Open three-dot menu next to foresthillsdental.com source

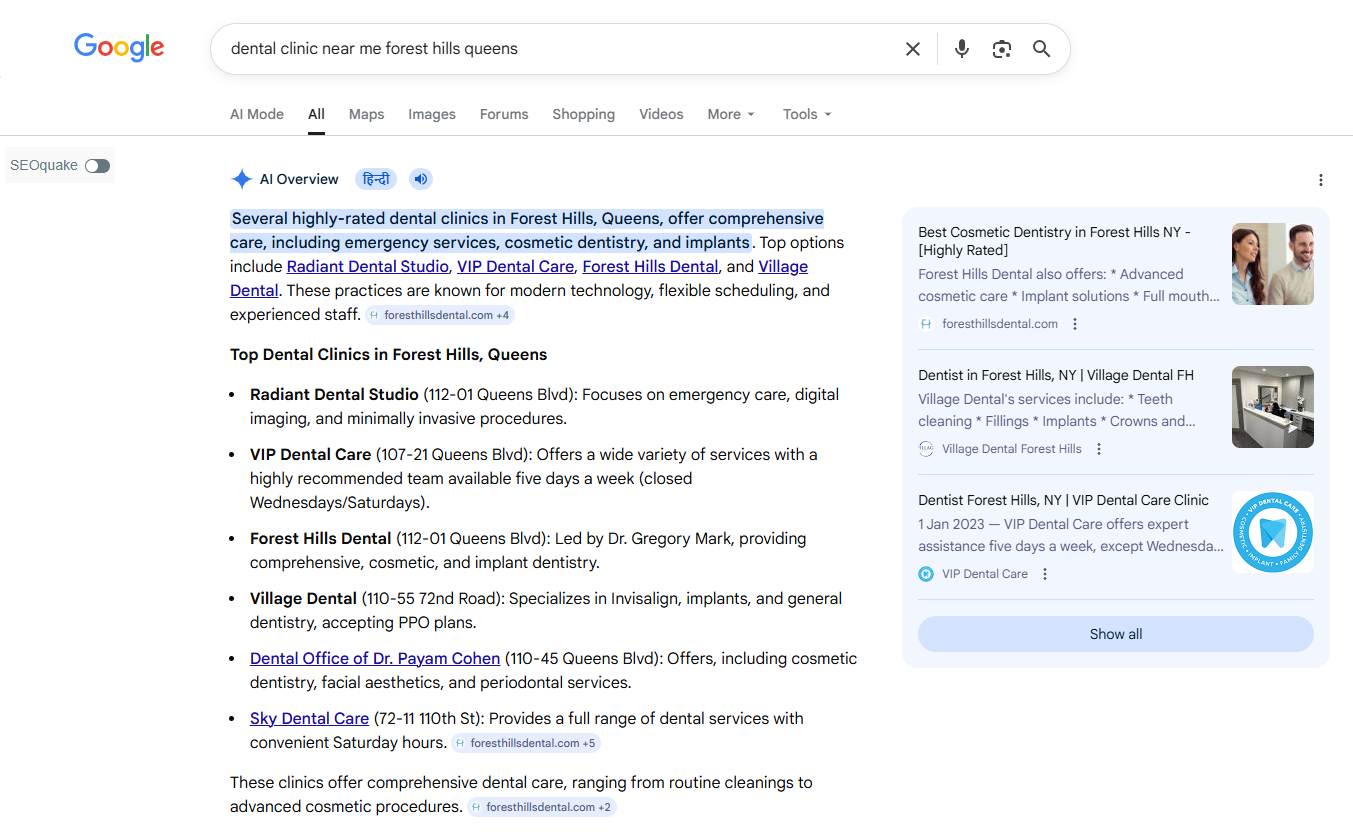1075,324
